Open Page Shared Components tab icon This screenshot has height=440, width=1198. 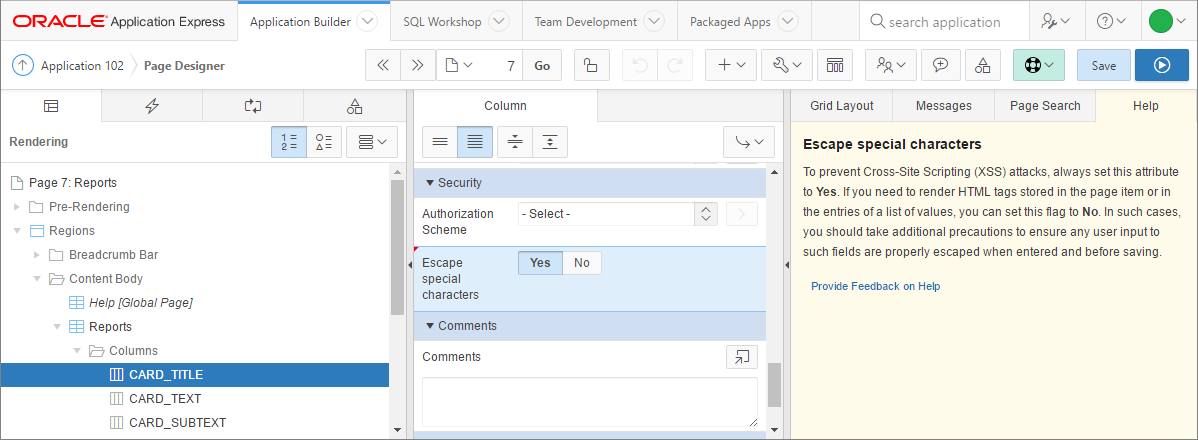pos(354,106)
